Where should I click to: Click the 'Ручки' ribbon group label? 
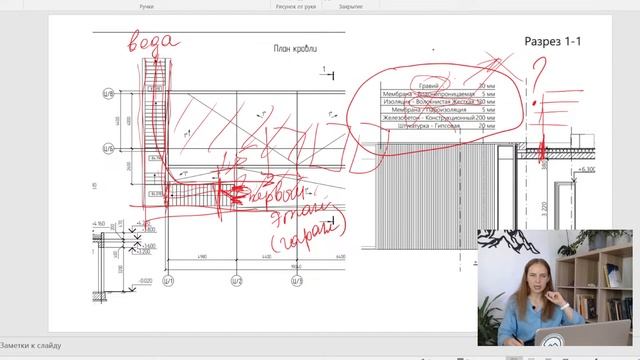click(147, 7)
